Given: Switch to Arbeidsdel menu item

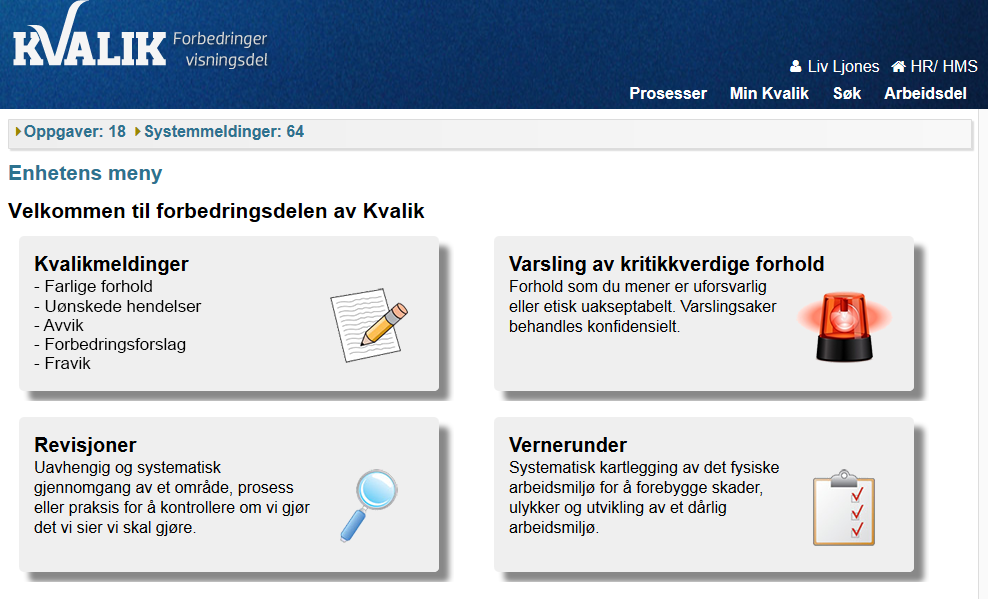Looking at the screenshot, I should click(925, 93).
